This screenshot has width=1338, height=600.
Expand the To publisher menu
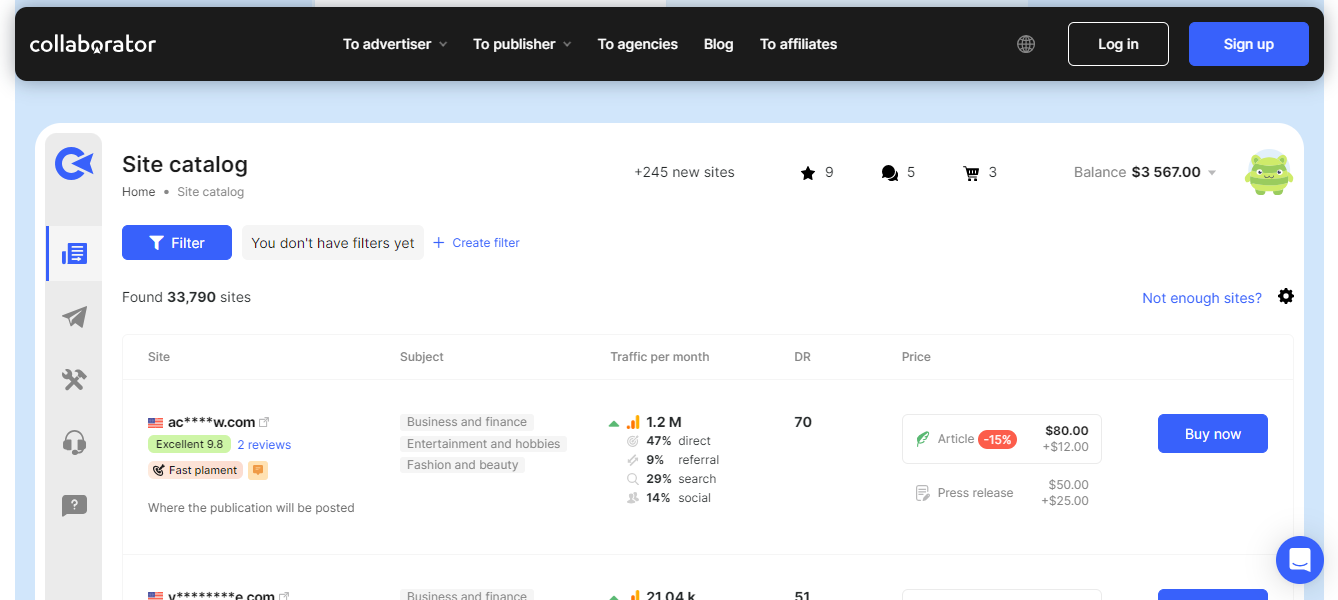click(522, 44)
